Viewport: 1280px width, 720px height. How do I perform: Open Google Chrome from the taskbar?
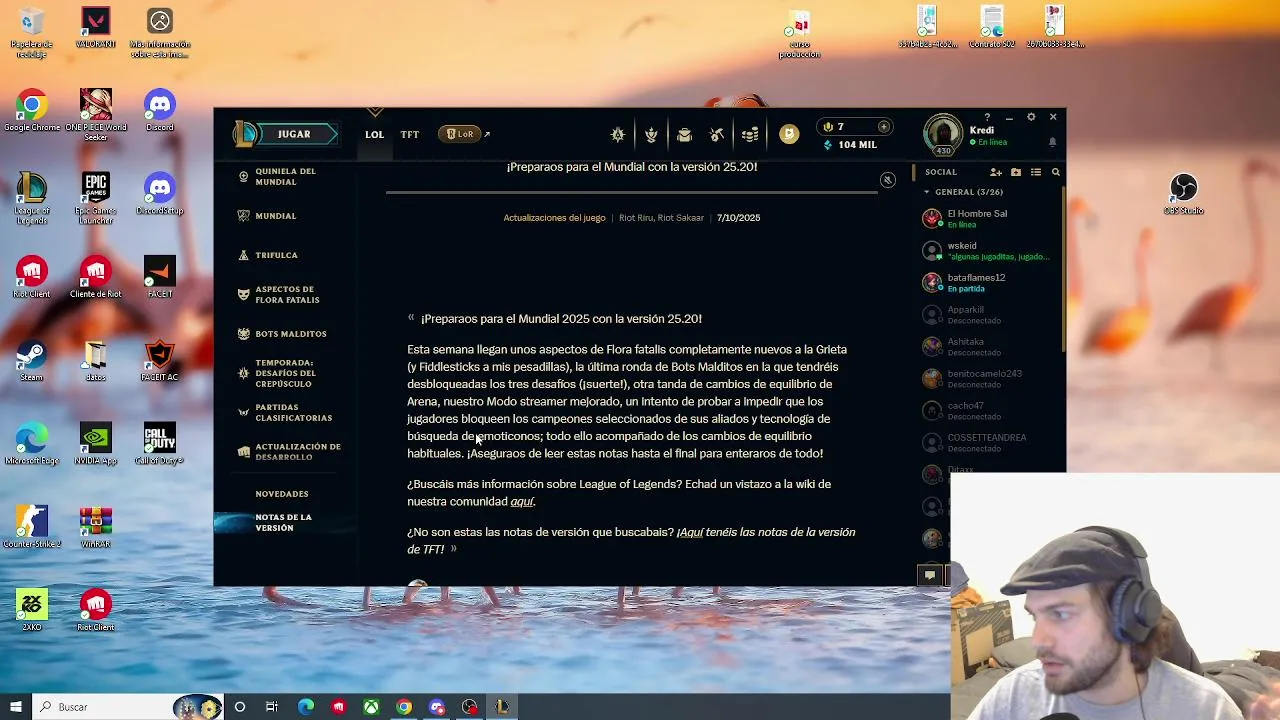404,707
